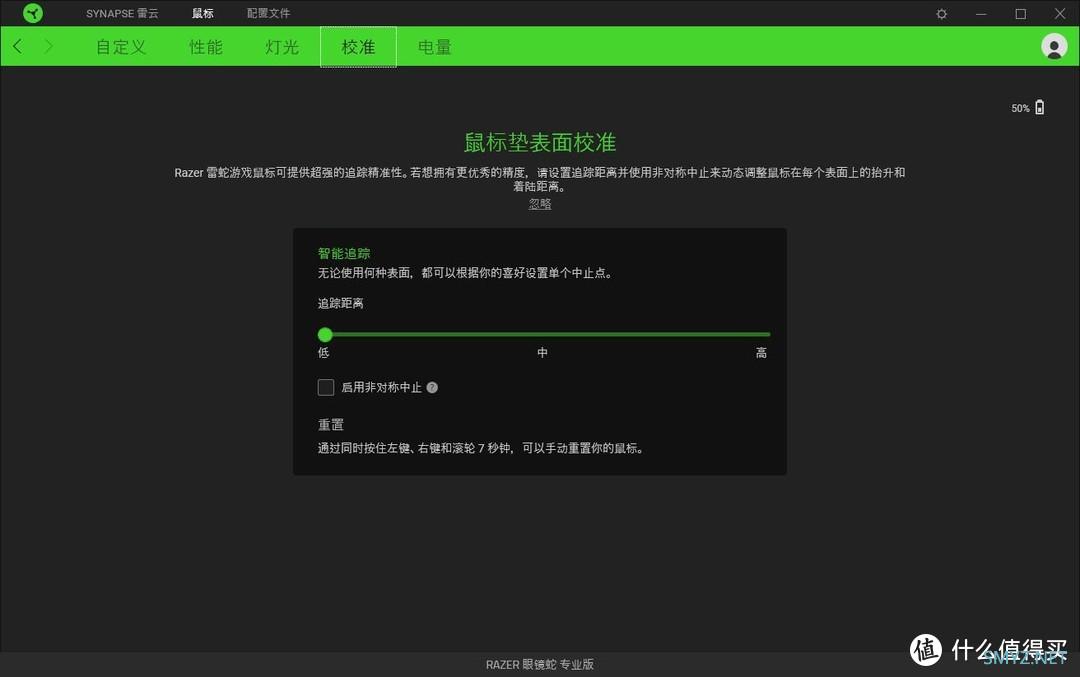
Task: Click the 50% battery percentage text
Action: (x=1020, y=108)
